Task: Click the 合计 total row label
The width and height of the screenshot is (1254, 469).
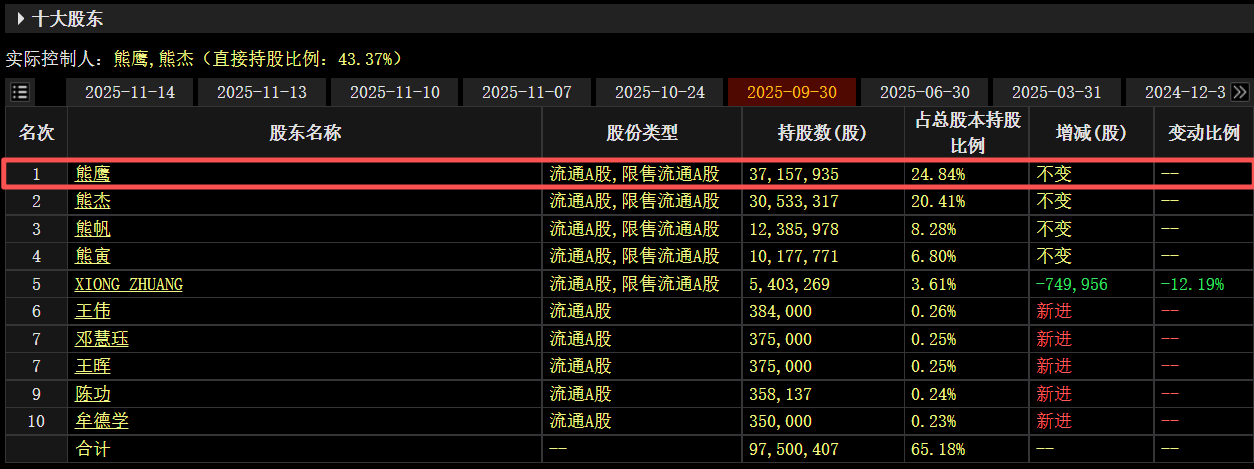Action: [x=93, y=450]
